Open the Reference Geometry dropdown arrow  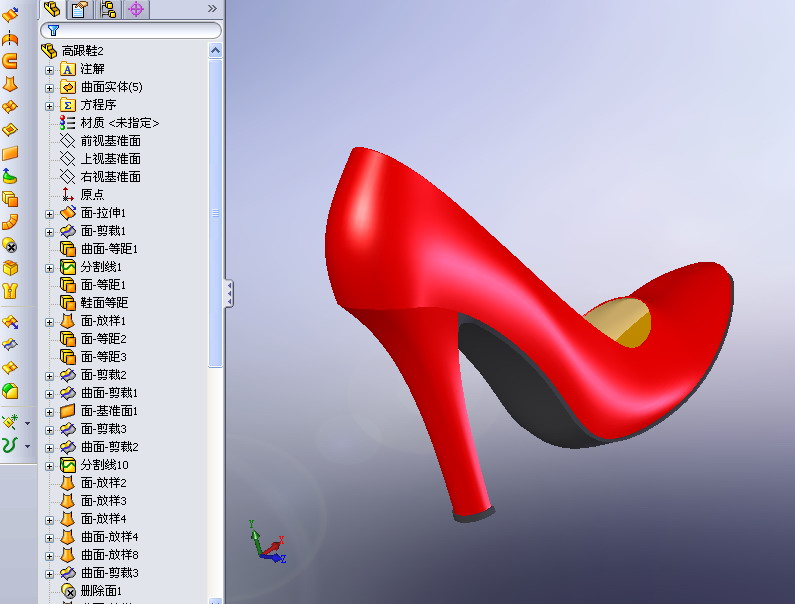[x=27, y=423]
